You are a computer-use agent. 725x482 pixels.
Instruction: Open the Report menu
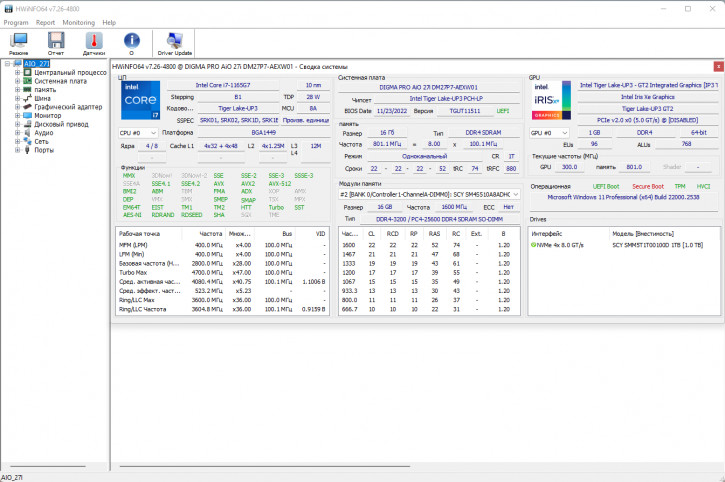point(45,23)
